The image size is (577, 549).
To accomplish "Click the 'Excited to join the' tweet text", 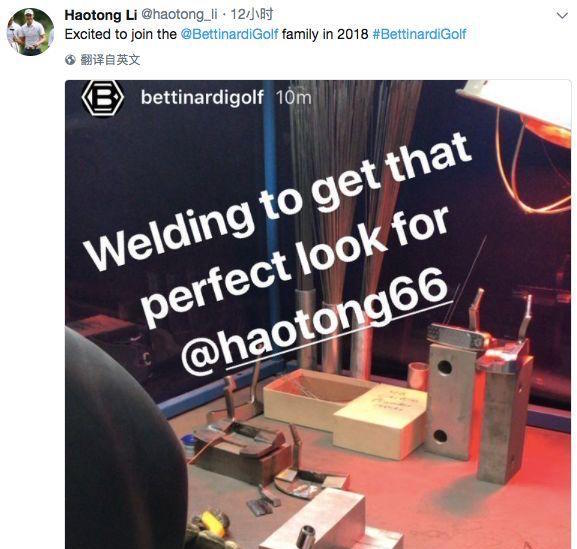I will tap(121, 34).
